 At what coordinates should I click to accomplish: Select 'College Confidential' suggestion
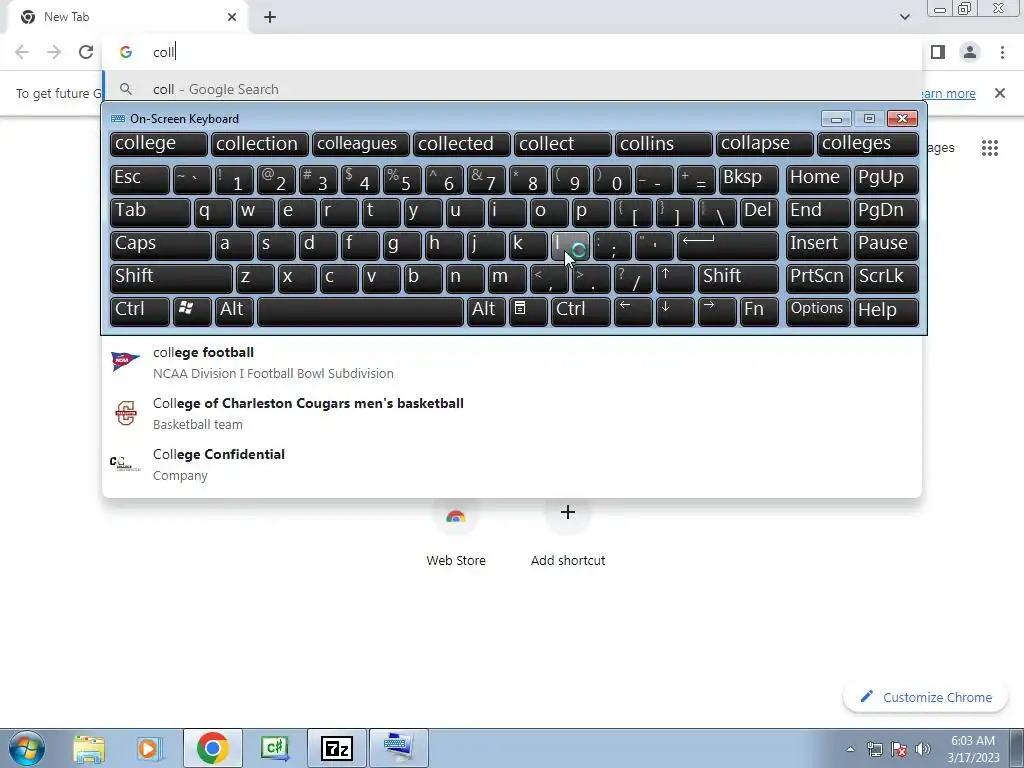[x=511, y=464]
